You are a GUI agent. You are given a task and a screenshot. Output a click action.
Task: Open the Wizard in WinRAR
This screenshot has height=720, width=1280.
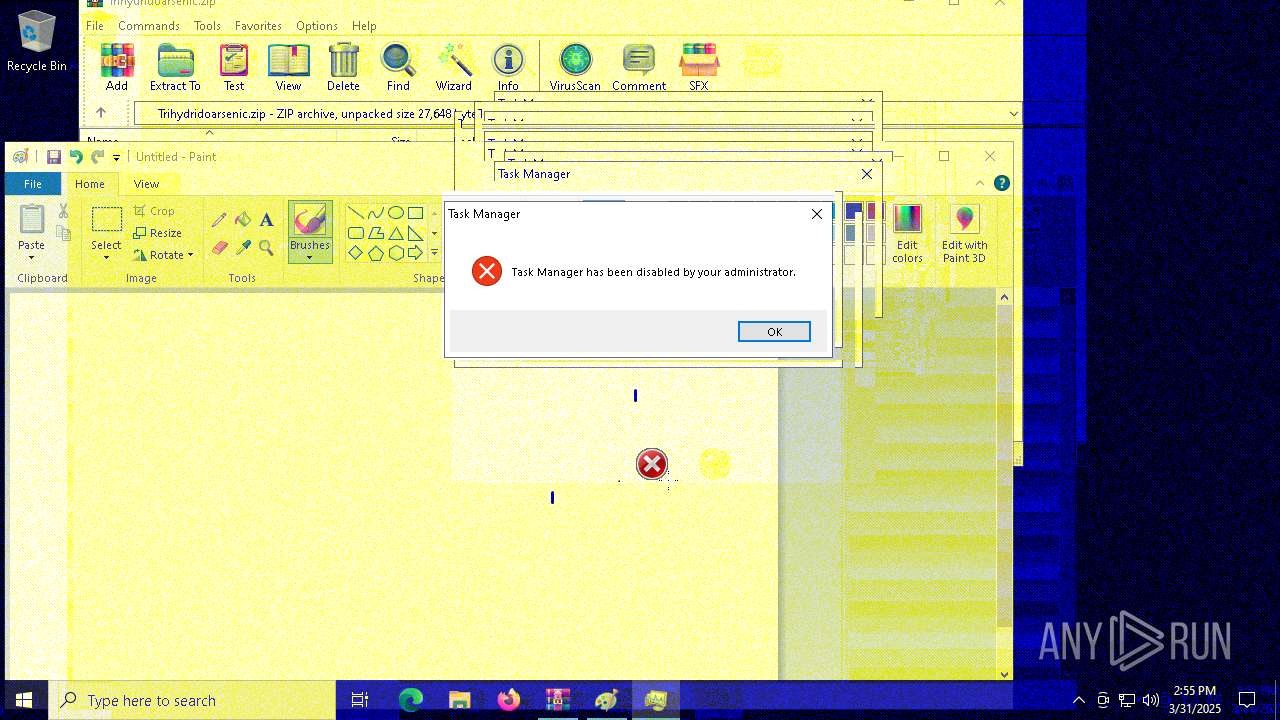[453, 67]
